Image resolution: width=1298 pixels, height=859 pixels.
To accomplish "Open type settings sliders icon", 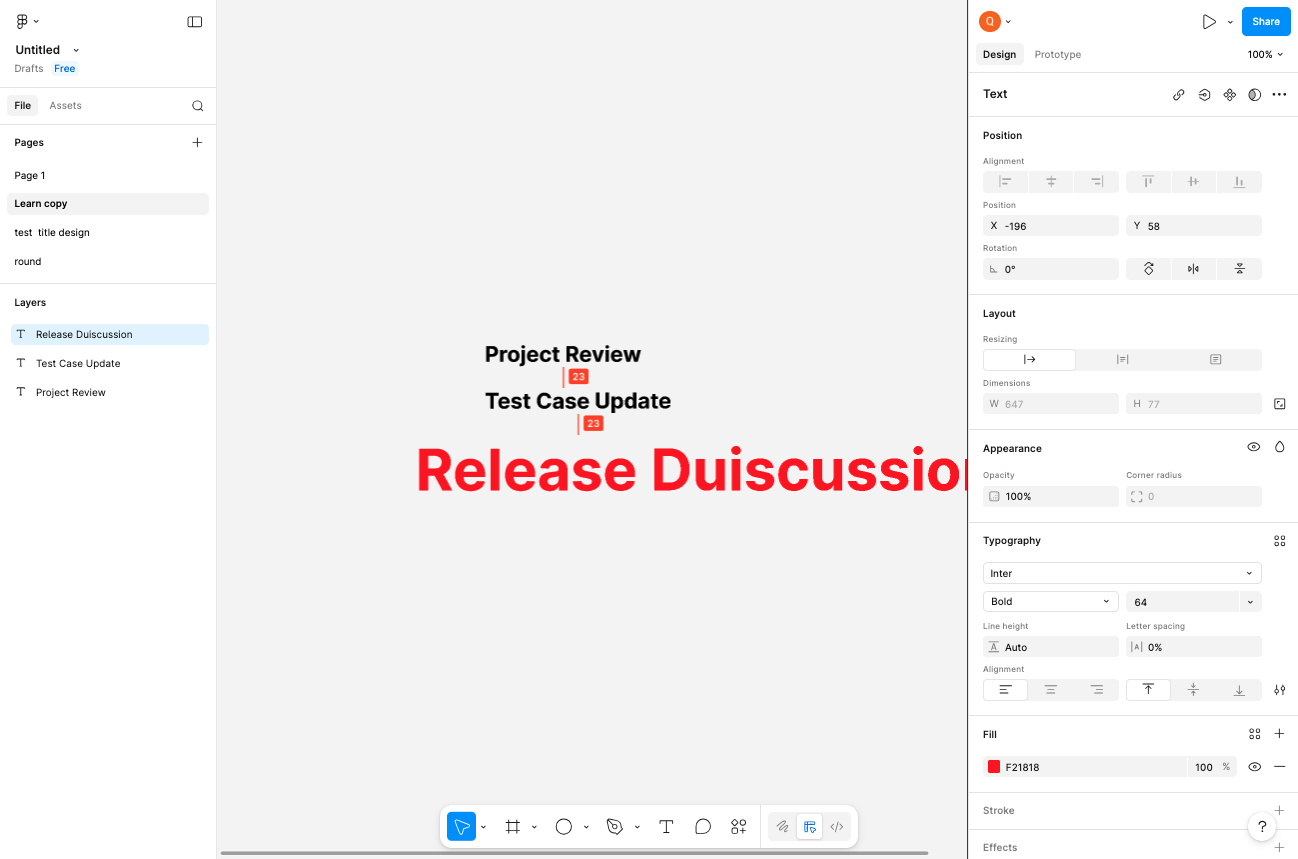I will click(x=1280, y=690).
